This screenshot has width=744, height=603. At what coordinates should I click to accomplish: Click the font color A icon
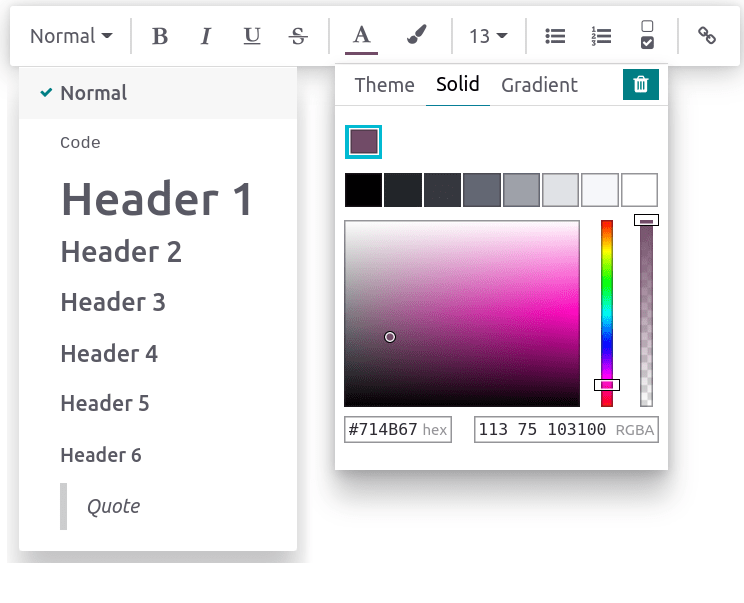tap(361, 36)
